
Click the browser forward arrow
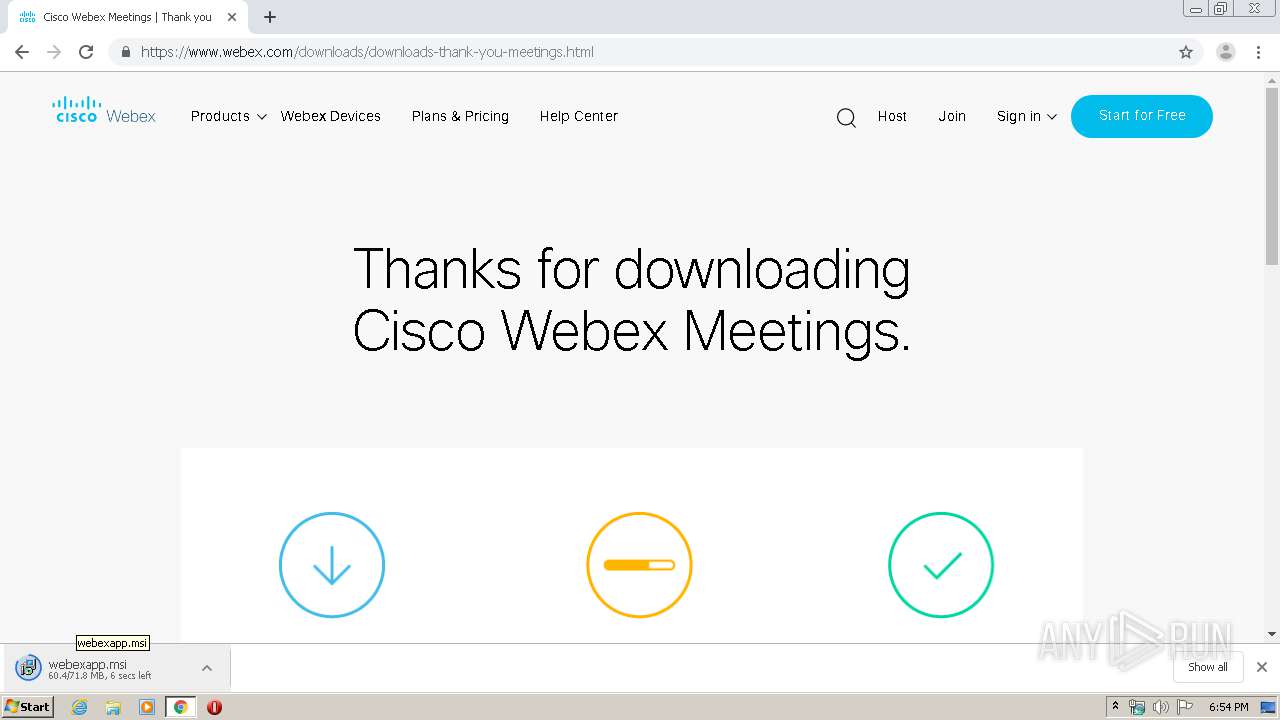[x=54, y=52]
